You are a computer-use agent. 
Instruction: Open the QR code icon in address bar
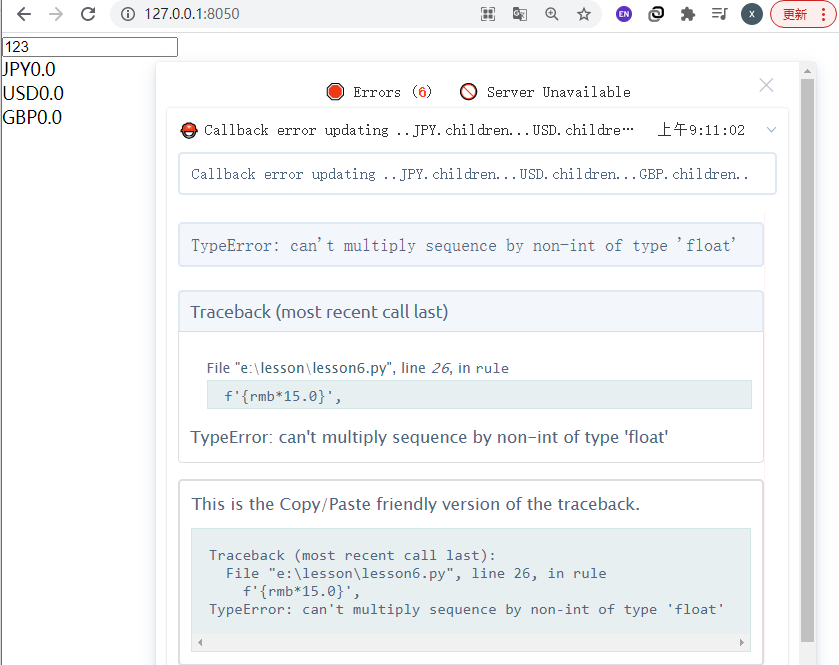(x=487, y=14)
